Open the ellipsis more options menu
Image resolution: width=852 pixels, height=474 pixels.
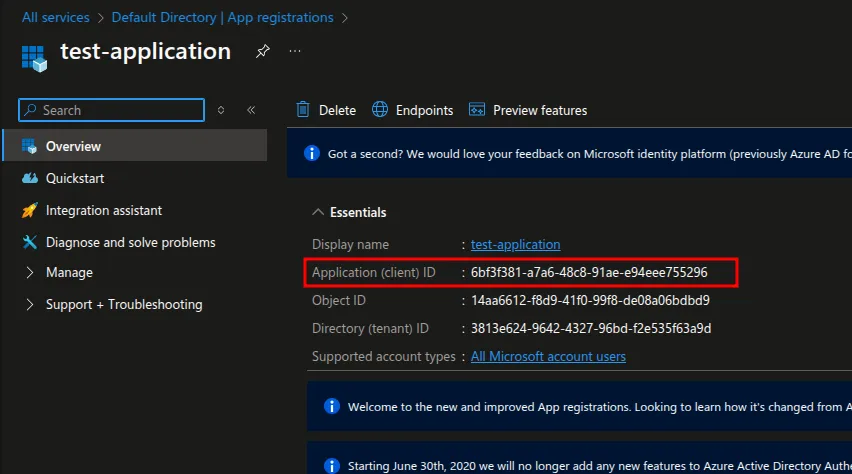click(295, 51)
